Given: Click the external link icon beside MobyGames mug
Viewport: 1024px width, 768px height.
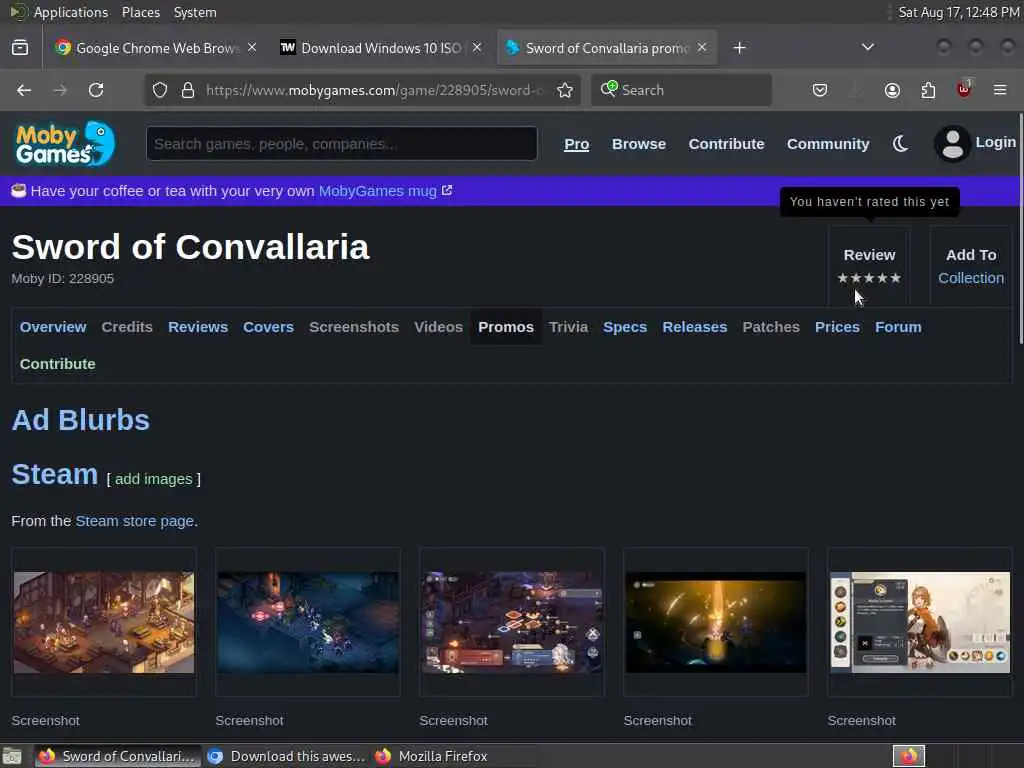Looking at the screenshot, I should click(x=447, y=190).
